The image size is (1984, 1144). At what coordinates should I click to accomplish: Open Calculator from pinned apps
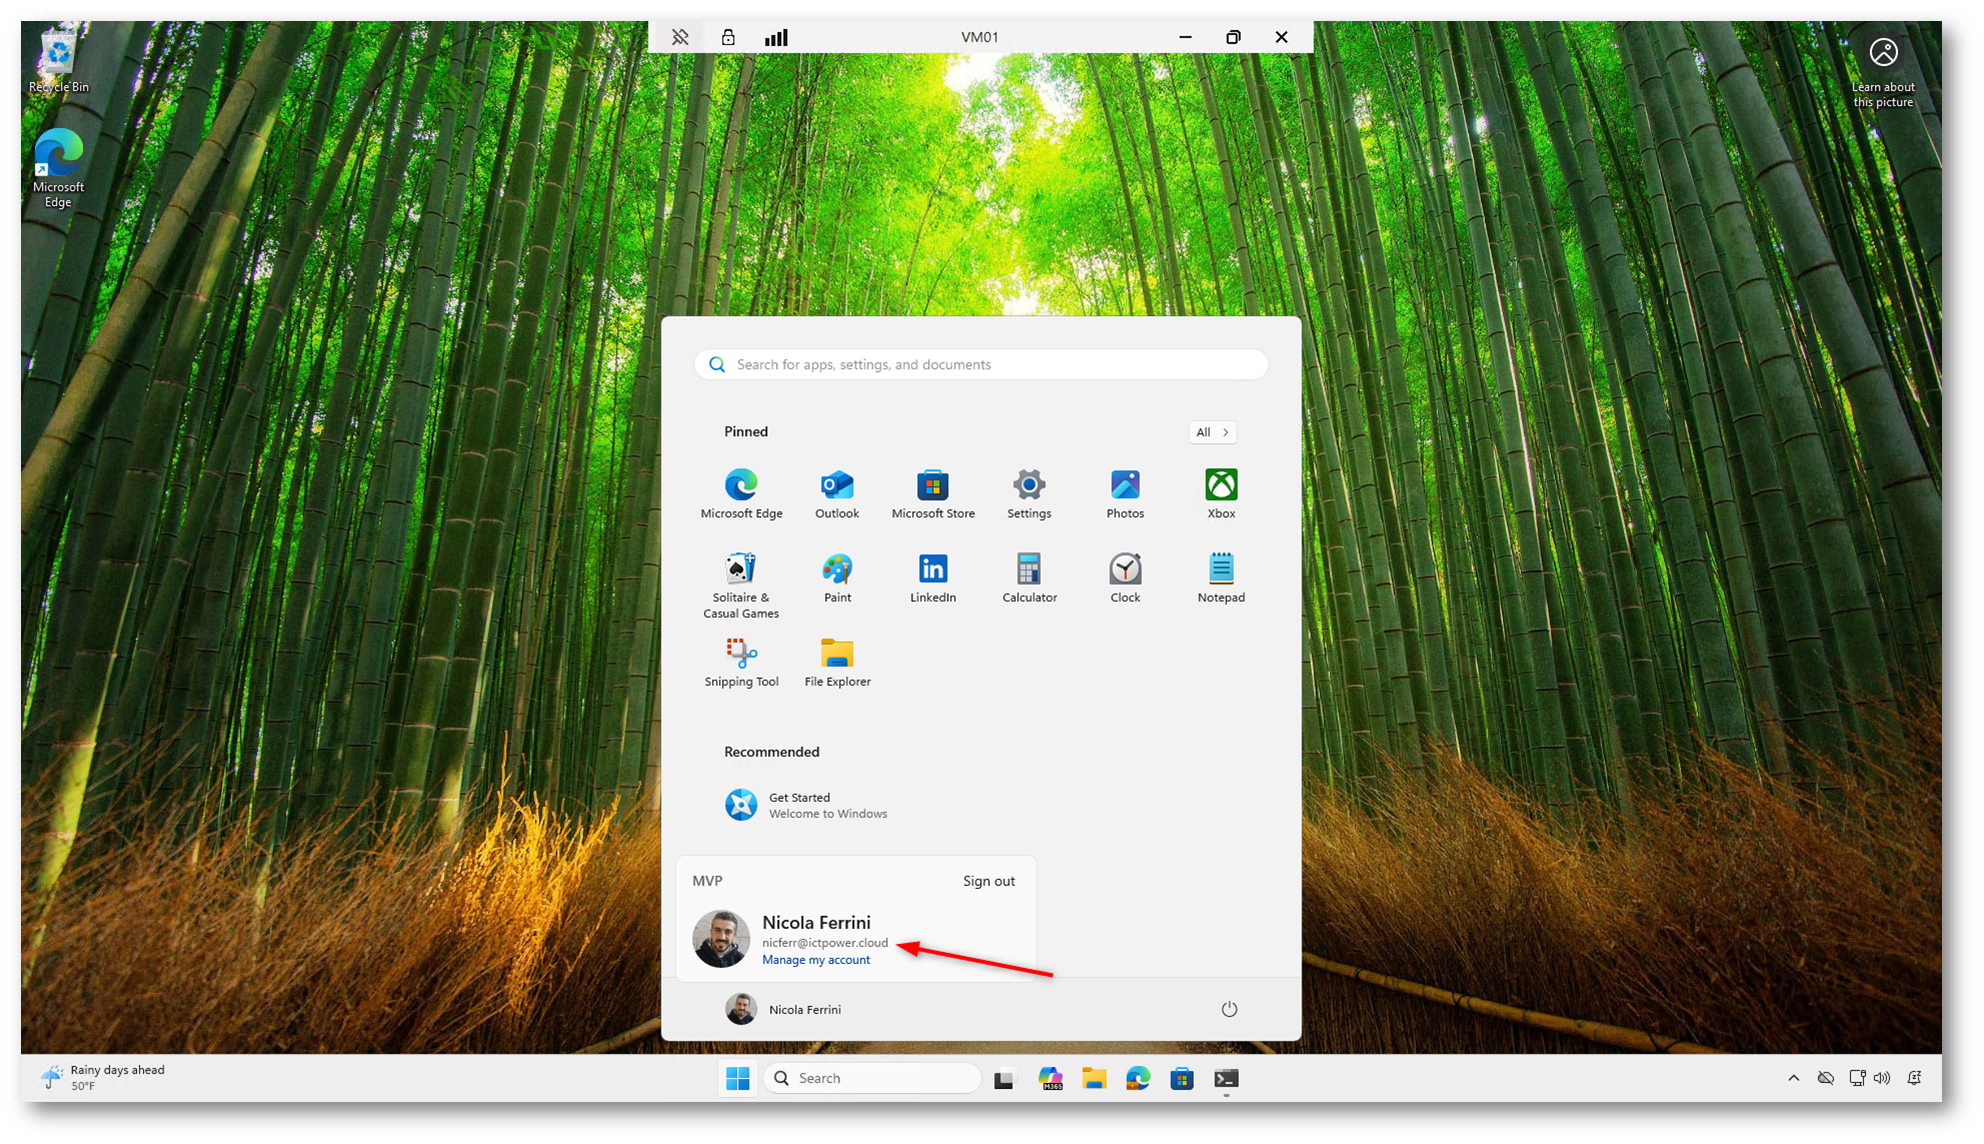(1029, 578)
